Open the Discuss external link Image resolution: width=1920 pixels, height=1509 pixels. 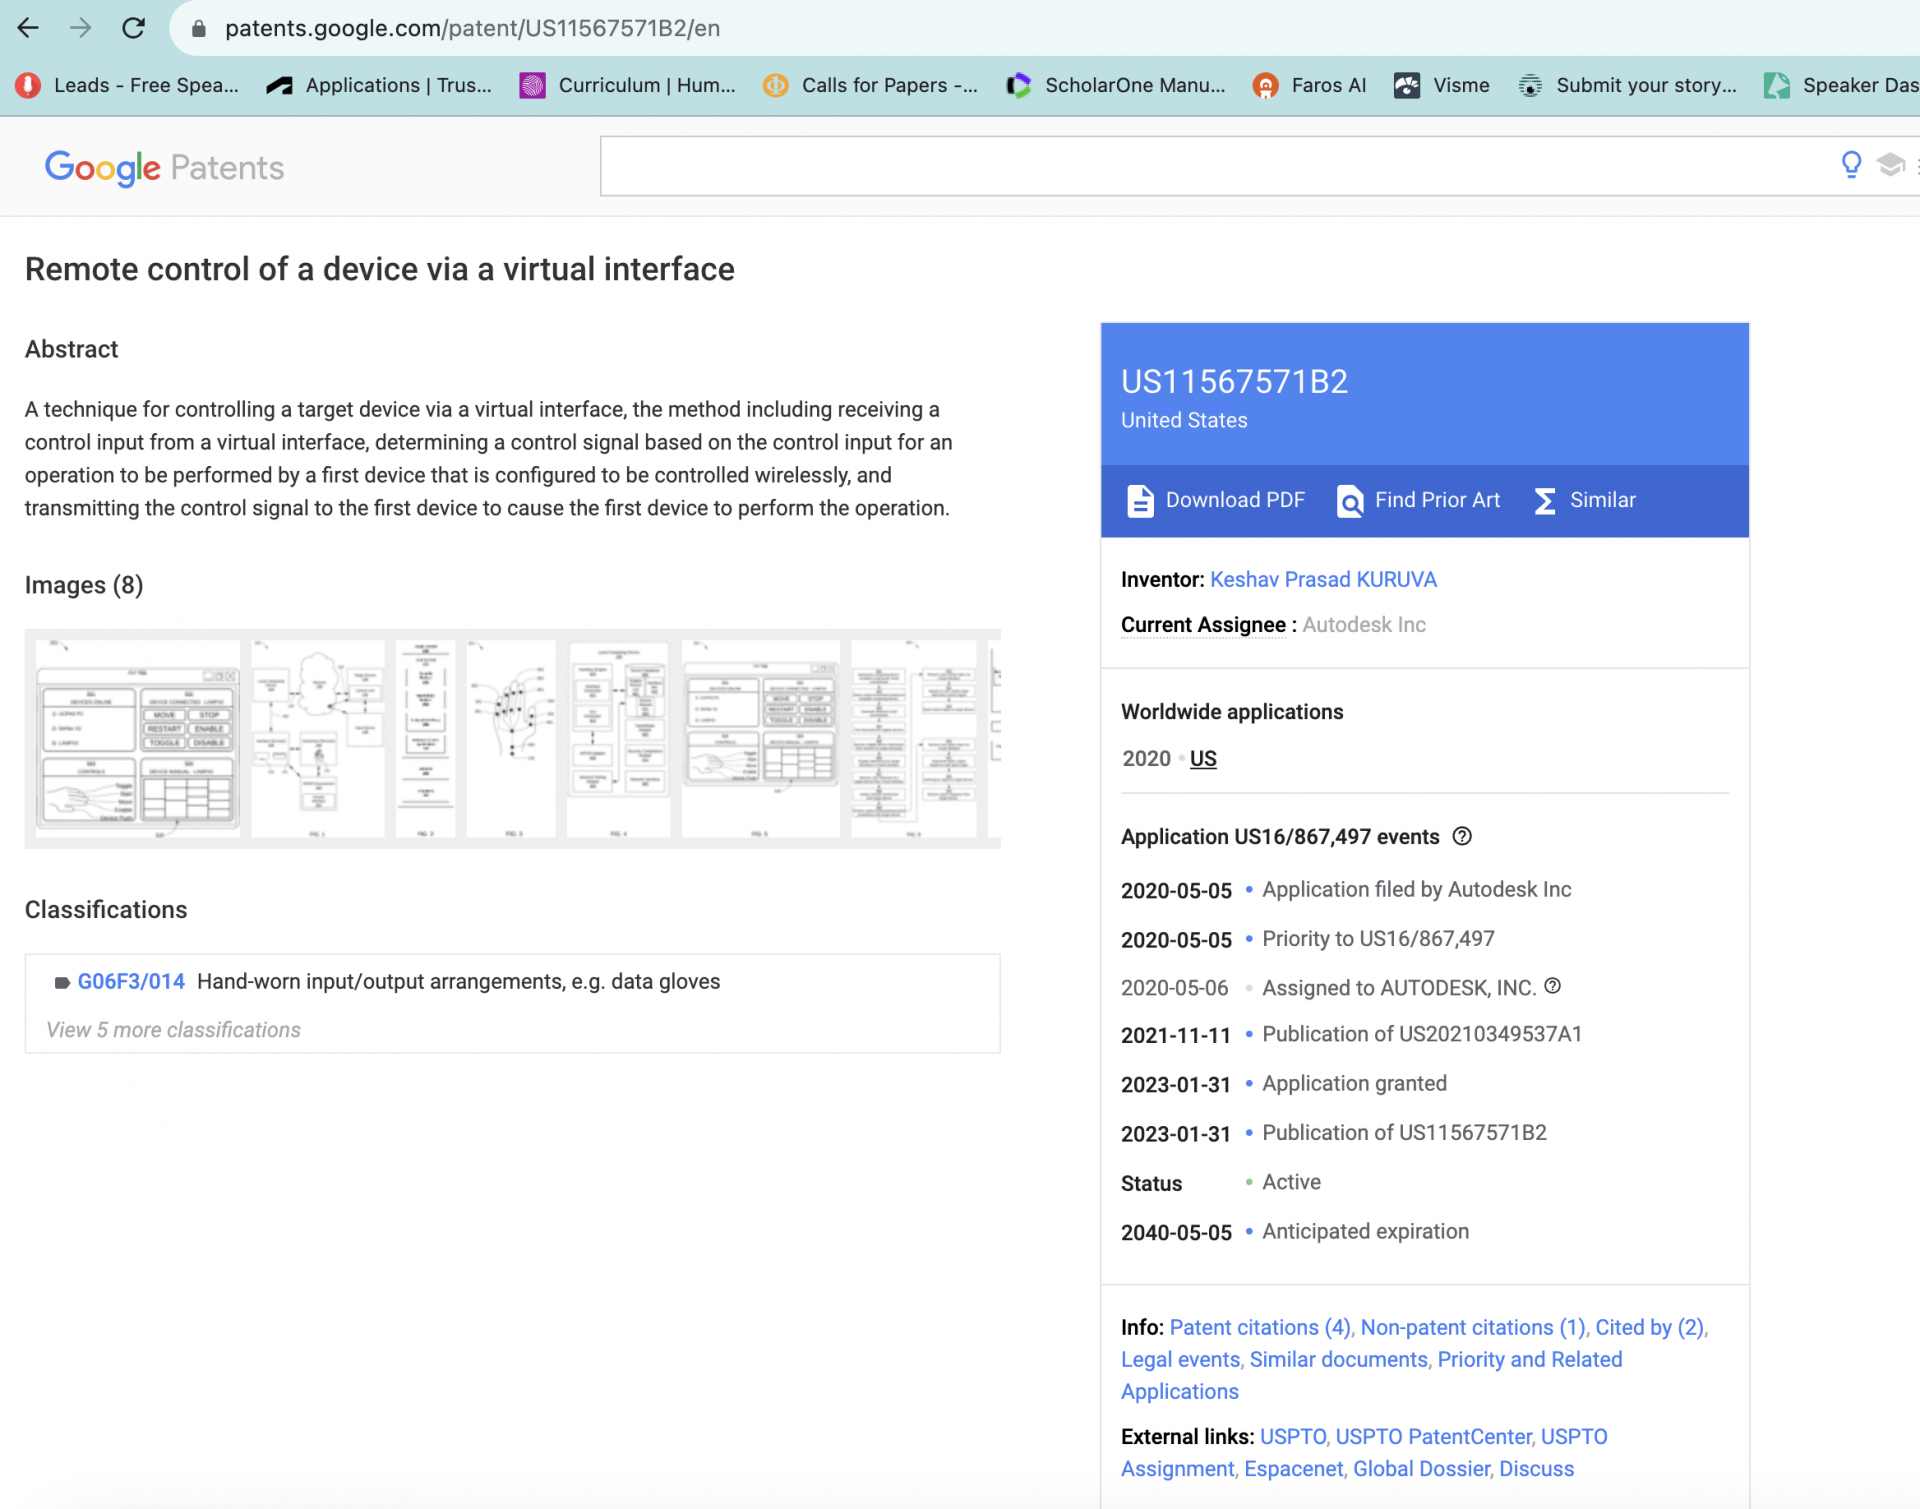pos(1536,1469)
